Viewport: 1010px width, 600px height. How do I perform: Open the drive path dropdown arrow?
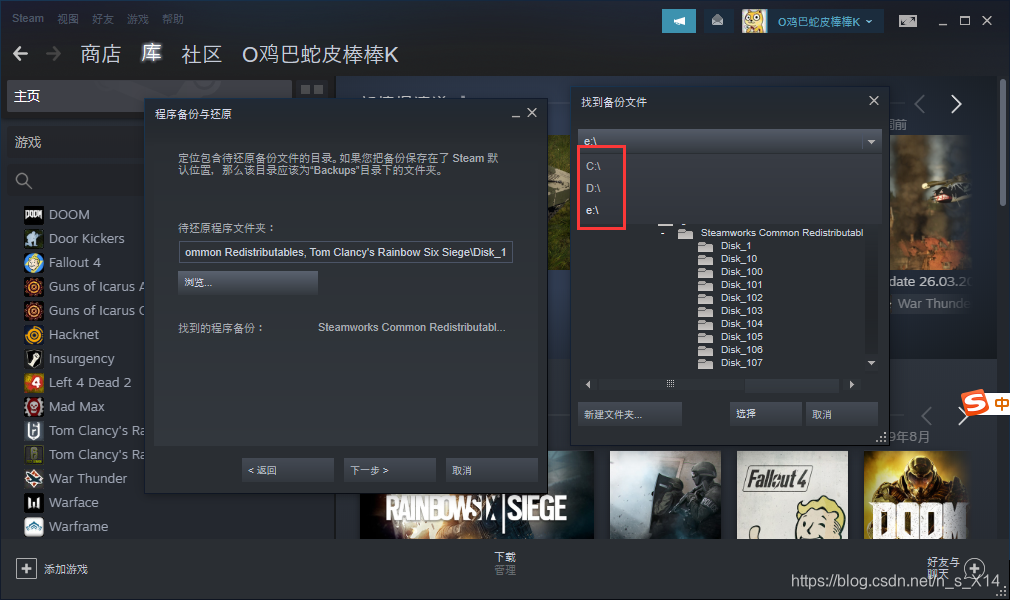click(x=871, y=141)
